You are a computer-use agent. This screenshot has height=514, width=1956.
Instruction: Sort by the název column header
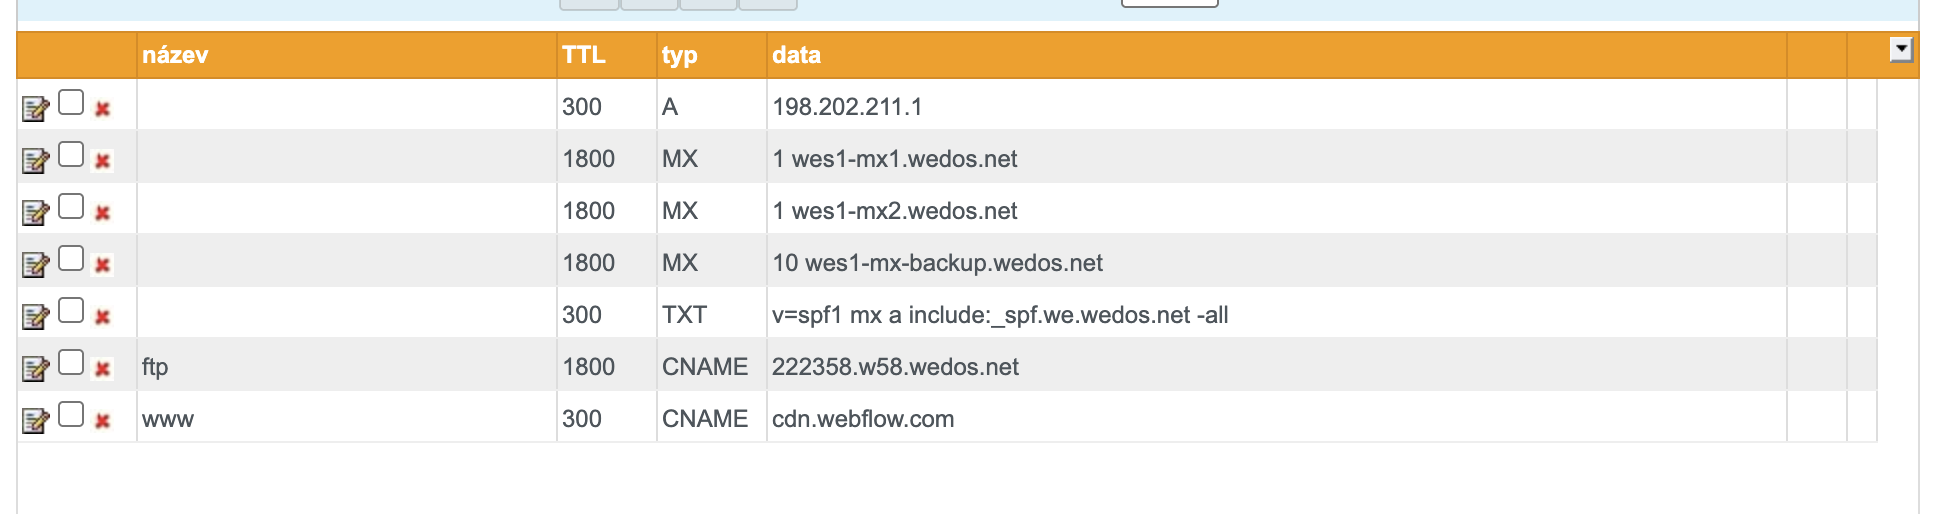(x=175, y=55)
